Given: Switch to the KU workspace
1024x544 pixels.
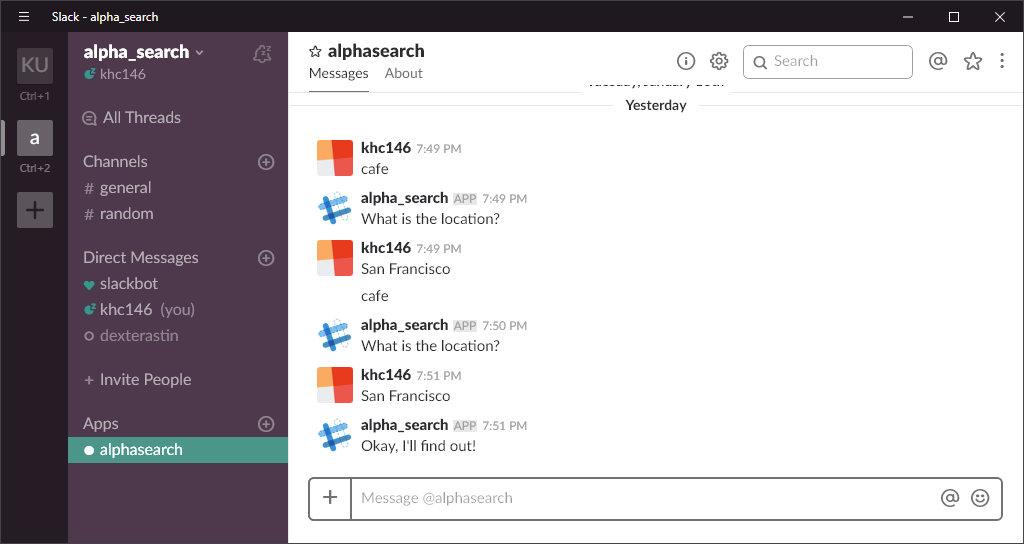Looking at the screenshot, I should 35,66.
